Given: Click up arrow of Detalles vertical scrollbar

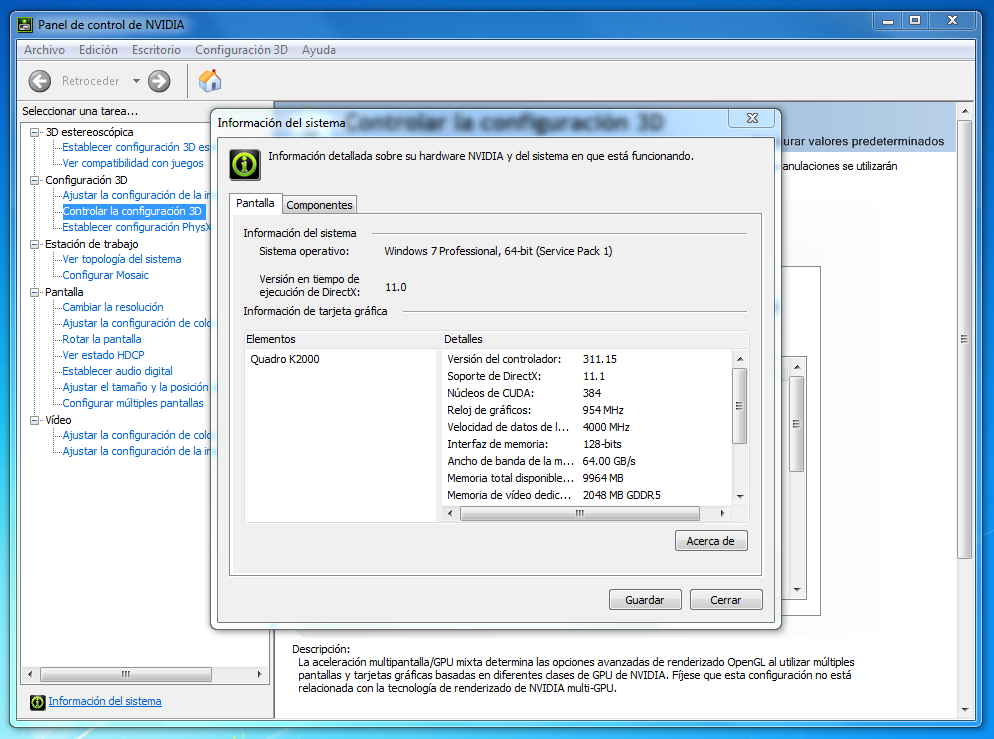Looking at the screenshot, I should click(740, 359).
